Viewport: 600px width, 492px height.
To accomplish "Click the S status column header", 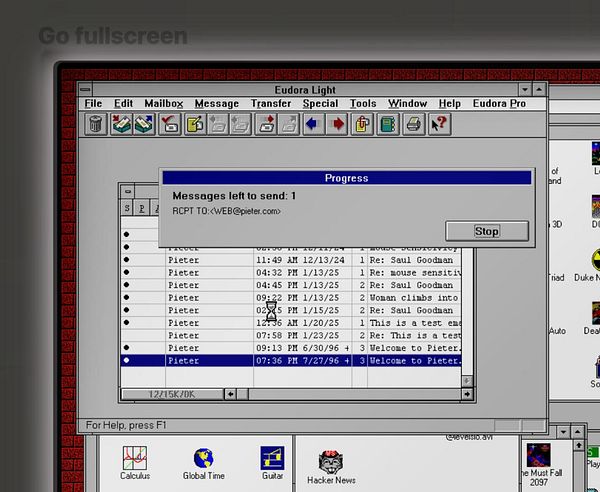I will pos(127,209).
